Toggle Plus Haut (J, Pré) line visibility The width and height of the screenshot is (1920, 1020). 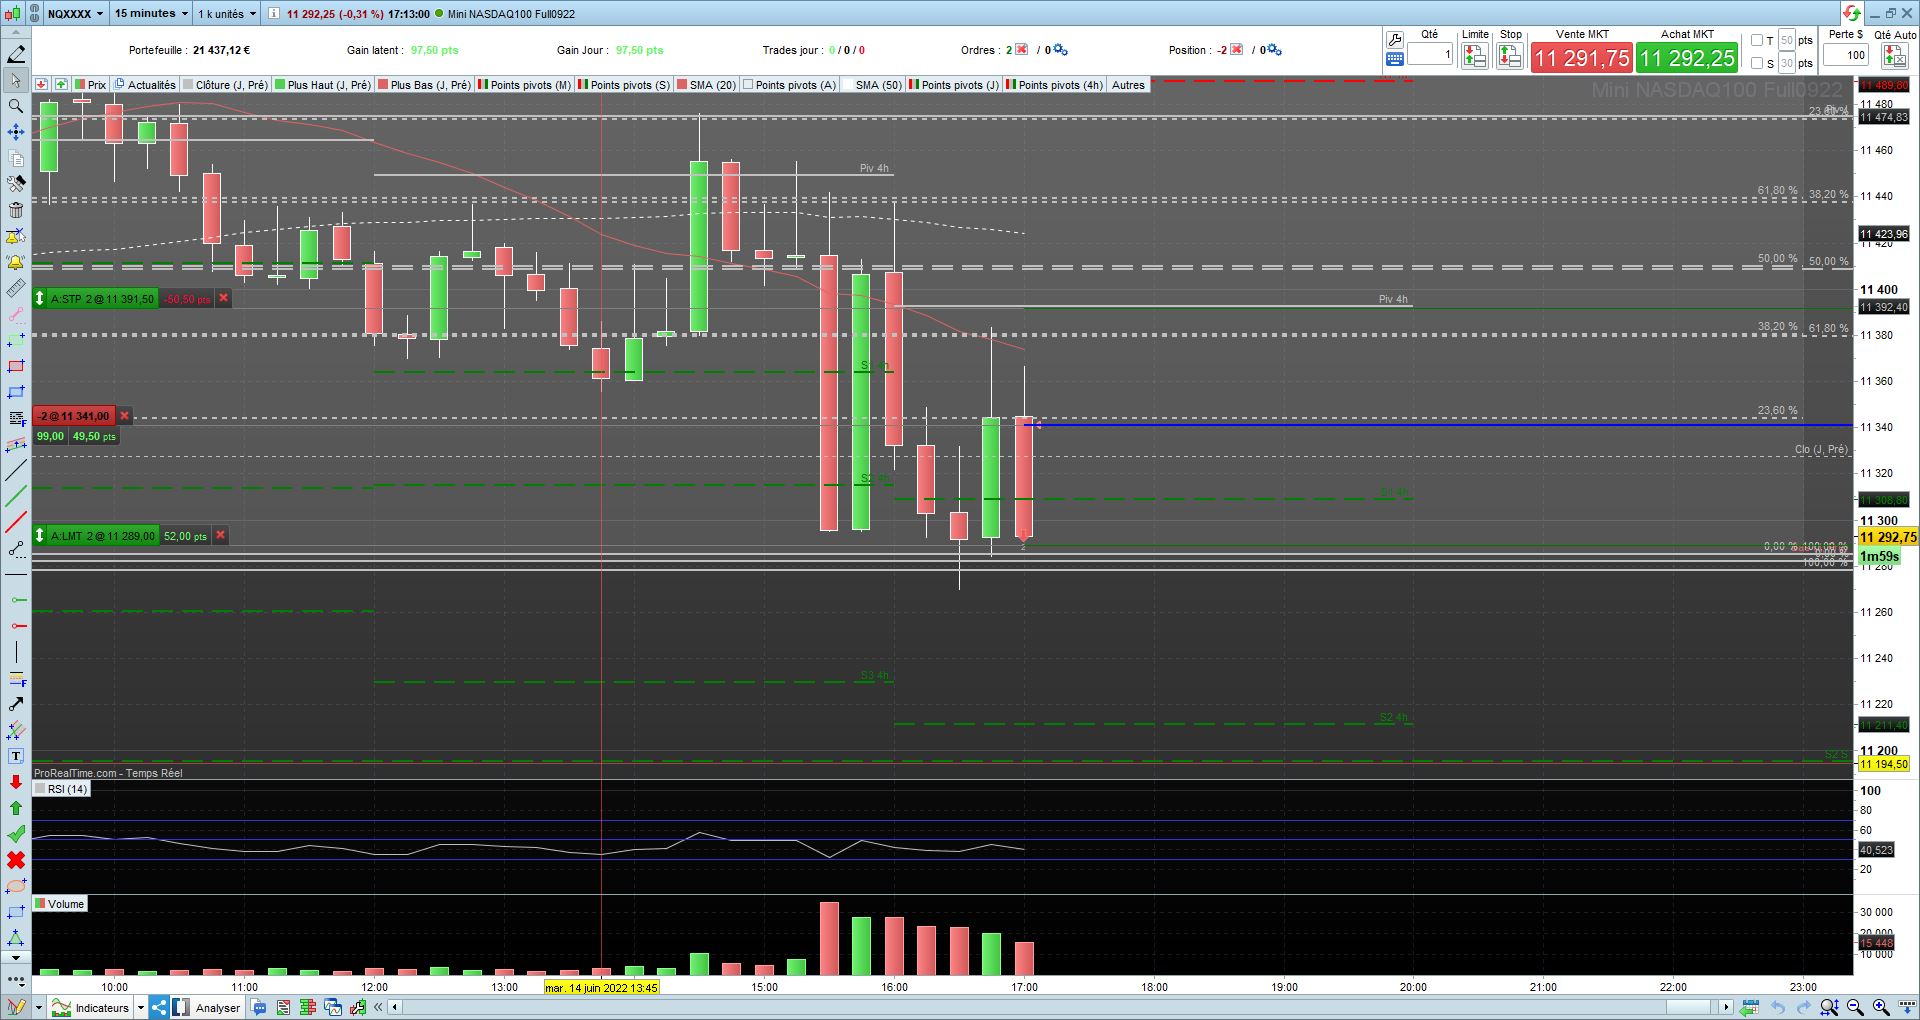pos(280,85)
